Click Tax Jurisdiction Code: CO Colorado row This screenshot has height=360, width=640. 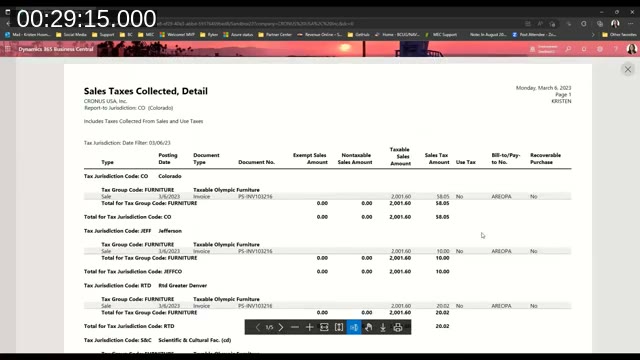tap(133, 176)
